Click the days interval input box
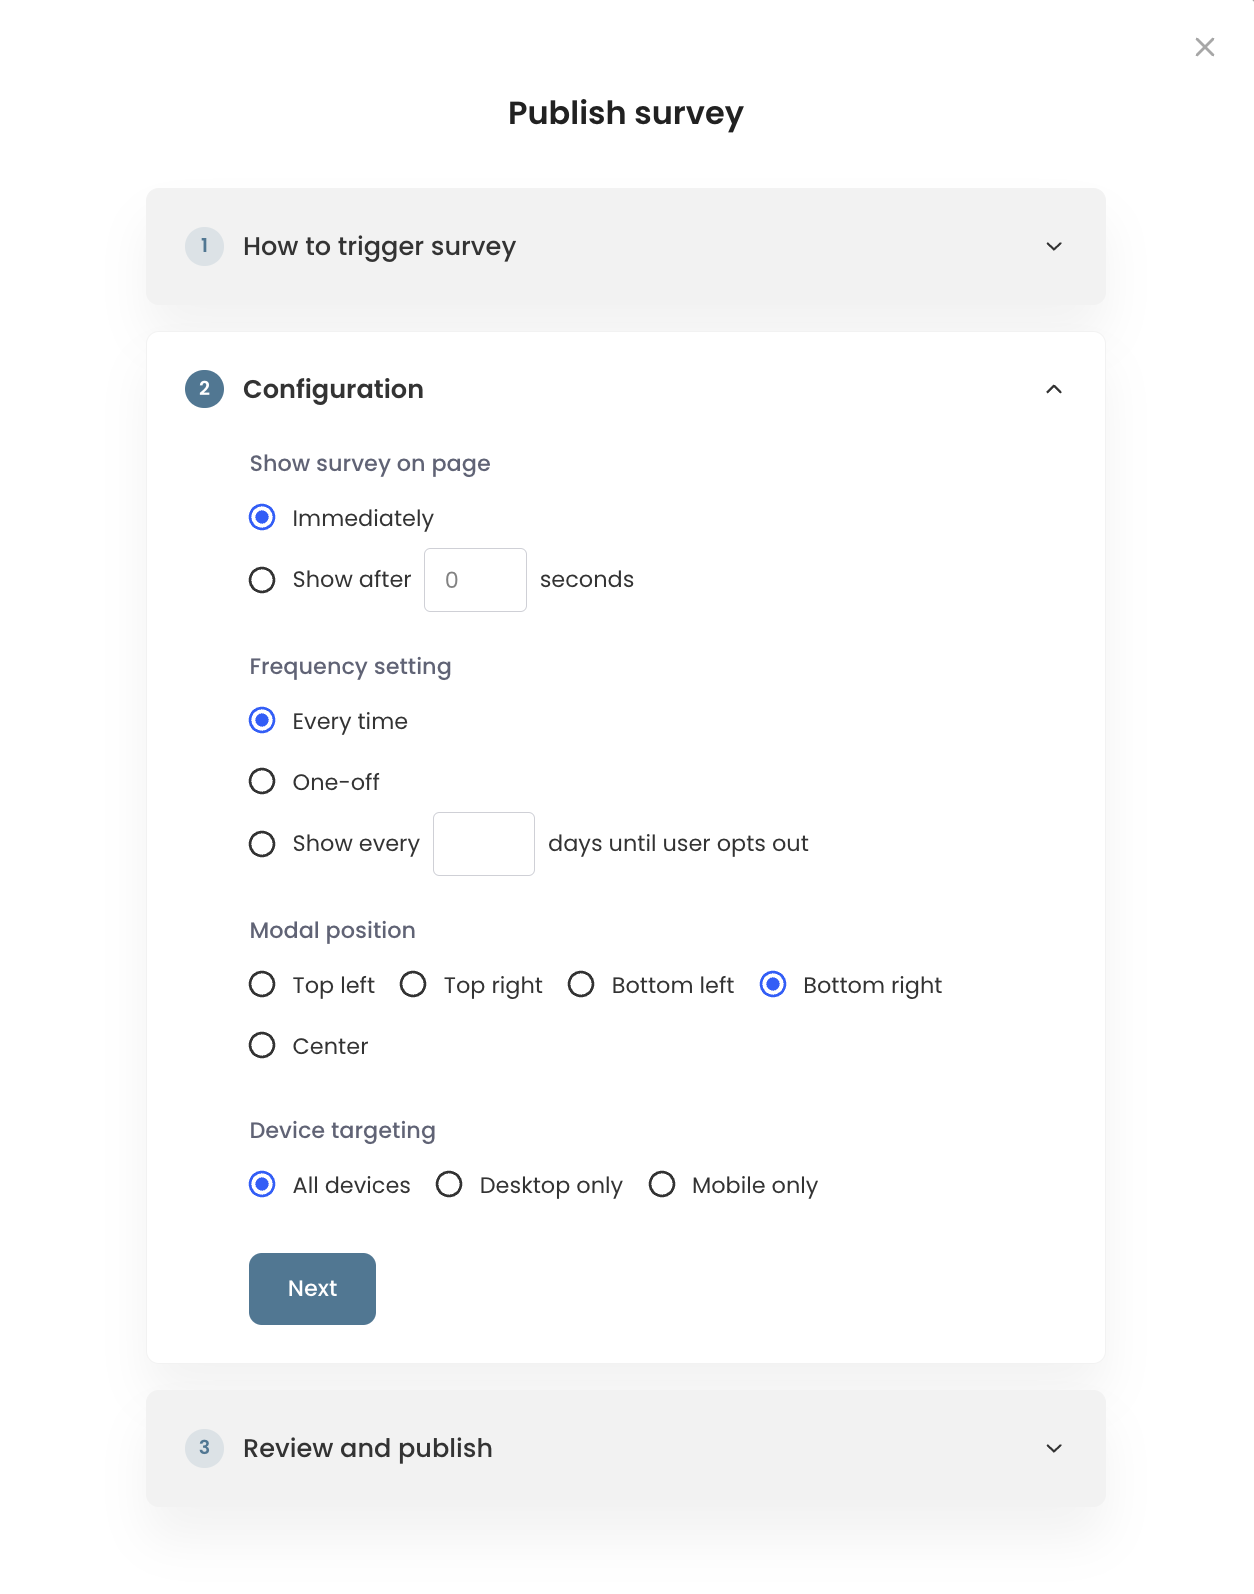Screen dimensions: 1254x1594 coord(484,844)
